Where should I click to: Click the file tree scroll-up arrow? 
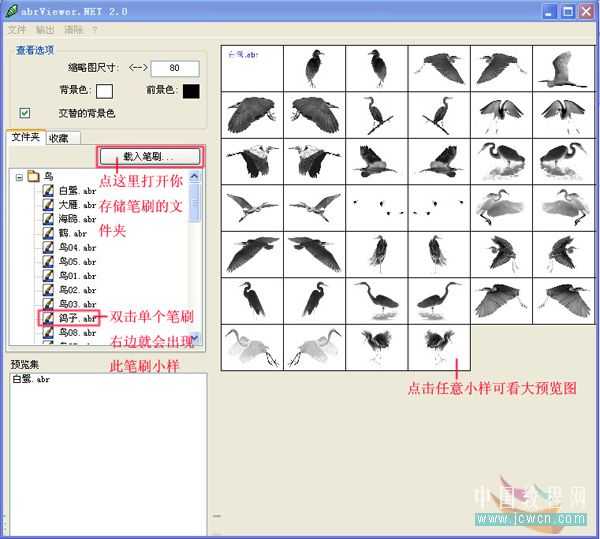[194, 176]
